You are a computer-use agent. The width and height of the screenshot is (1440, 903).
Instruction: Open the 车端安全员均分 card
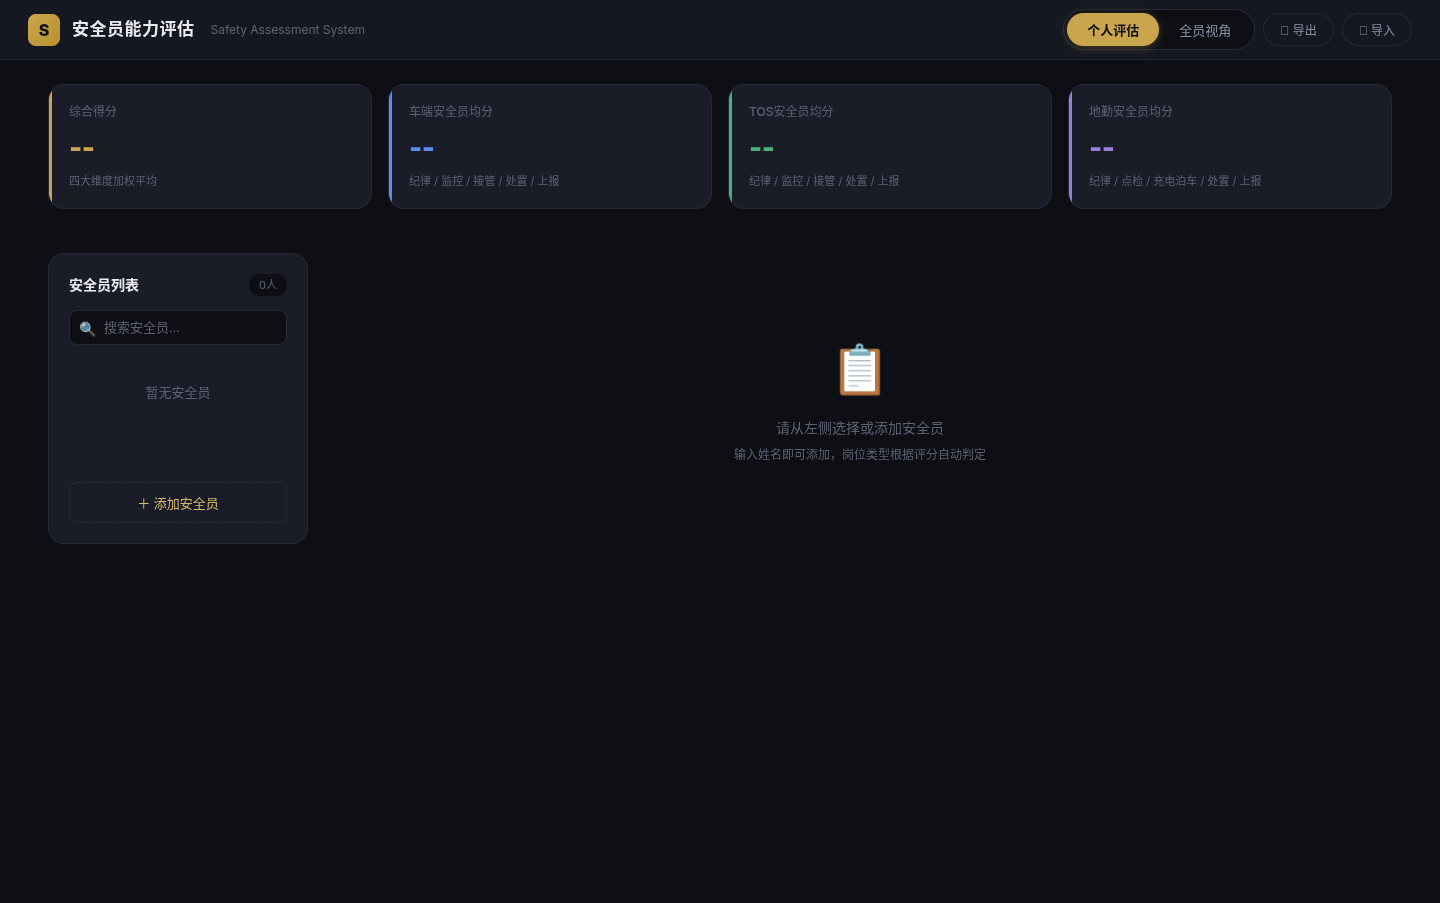[x=550, y=146]
